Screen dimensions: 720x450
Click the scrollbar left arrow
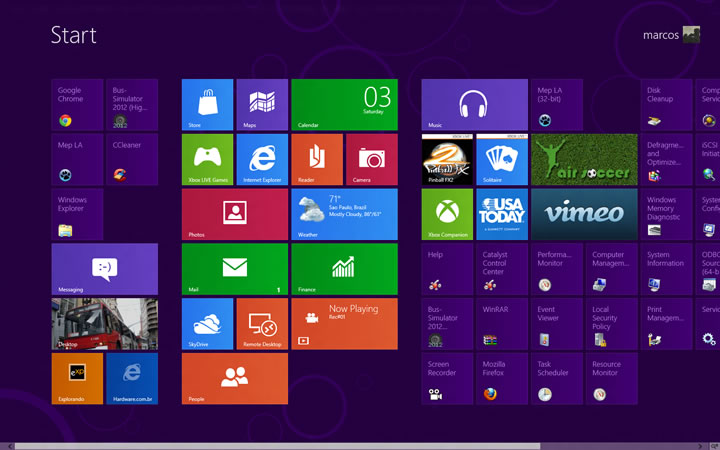coord(10,446)
